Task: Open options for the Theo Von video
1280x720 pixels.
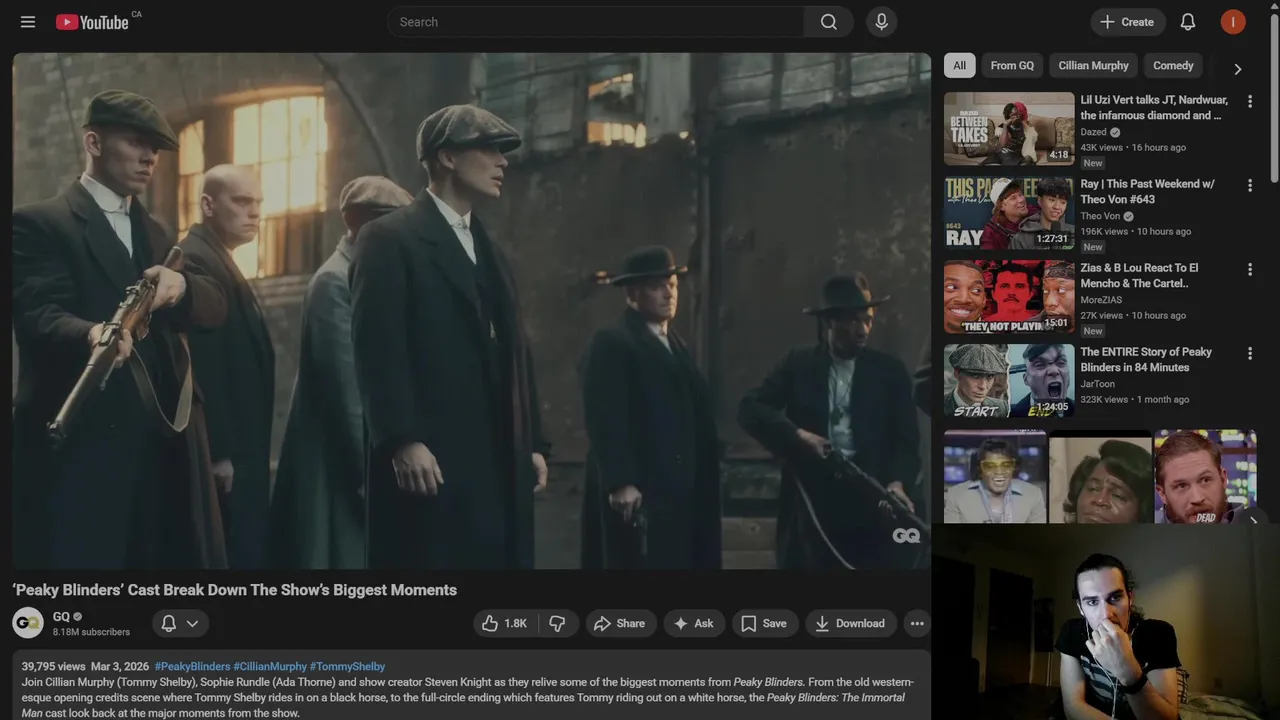Action: pos(1249,185)
